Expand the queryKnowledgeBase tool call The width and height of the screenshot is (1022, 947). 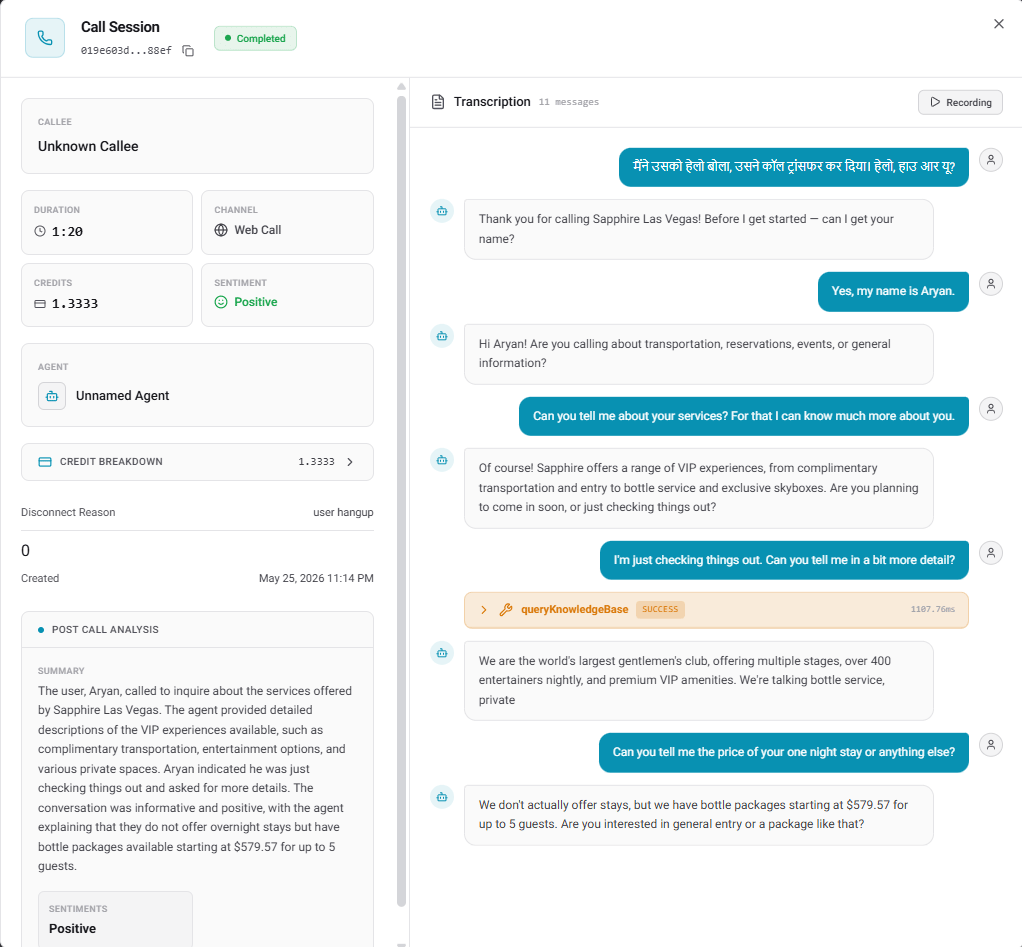pos(484,610)
